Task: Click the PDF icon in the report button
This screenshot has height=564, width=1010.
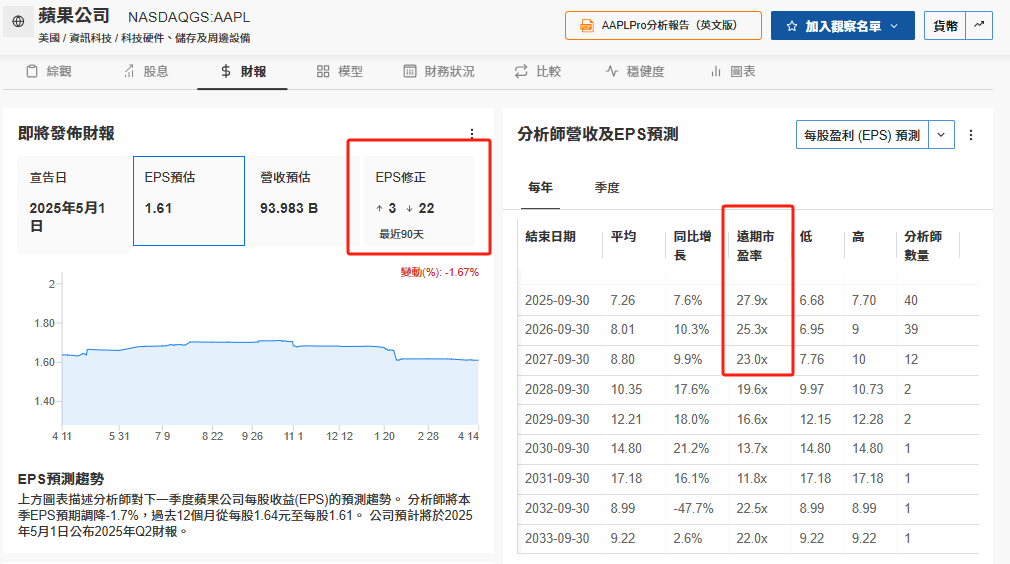Action: tap(587, 26)
